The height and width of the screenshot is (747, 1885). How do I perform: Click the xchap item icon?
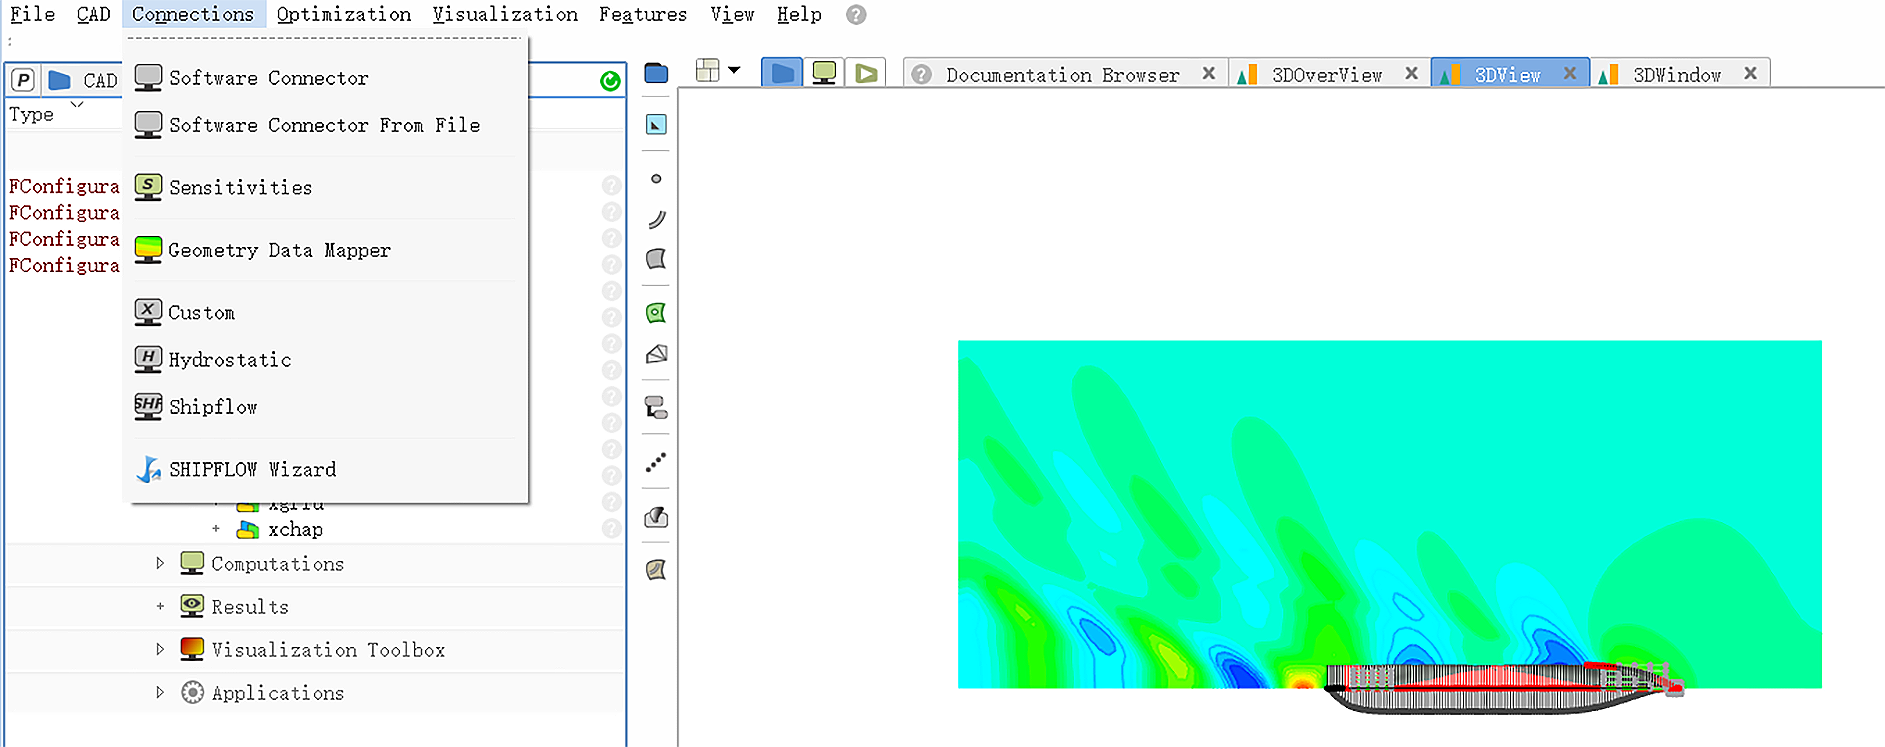tap(248, 530)
